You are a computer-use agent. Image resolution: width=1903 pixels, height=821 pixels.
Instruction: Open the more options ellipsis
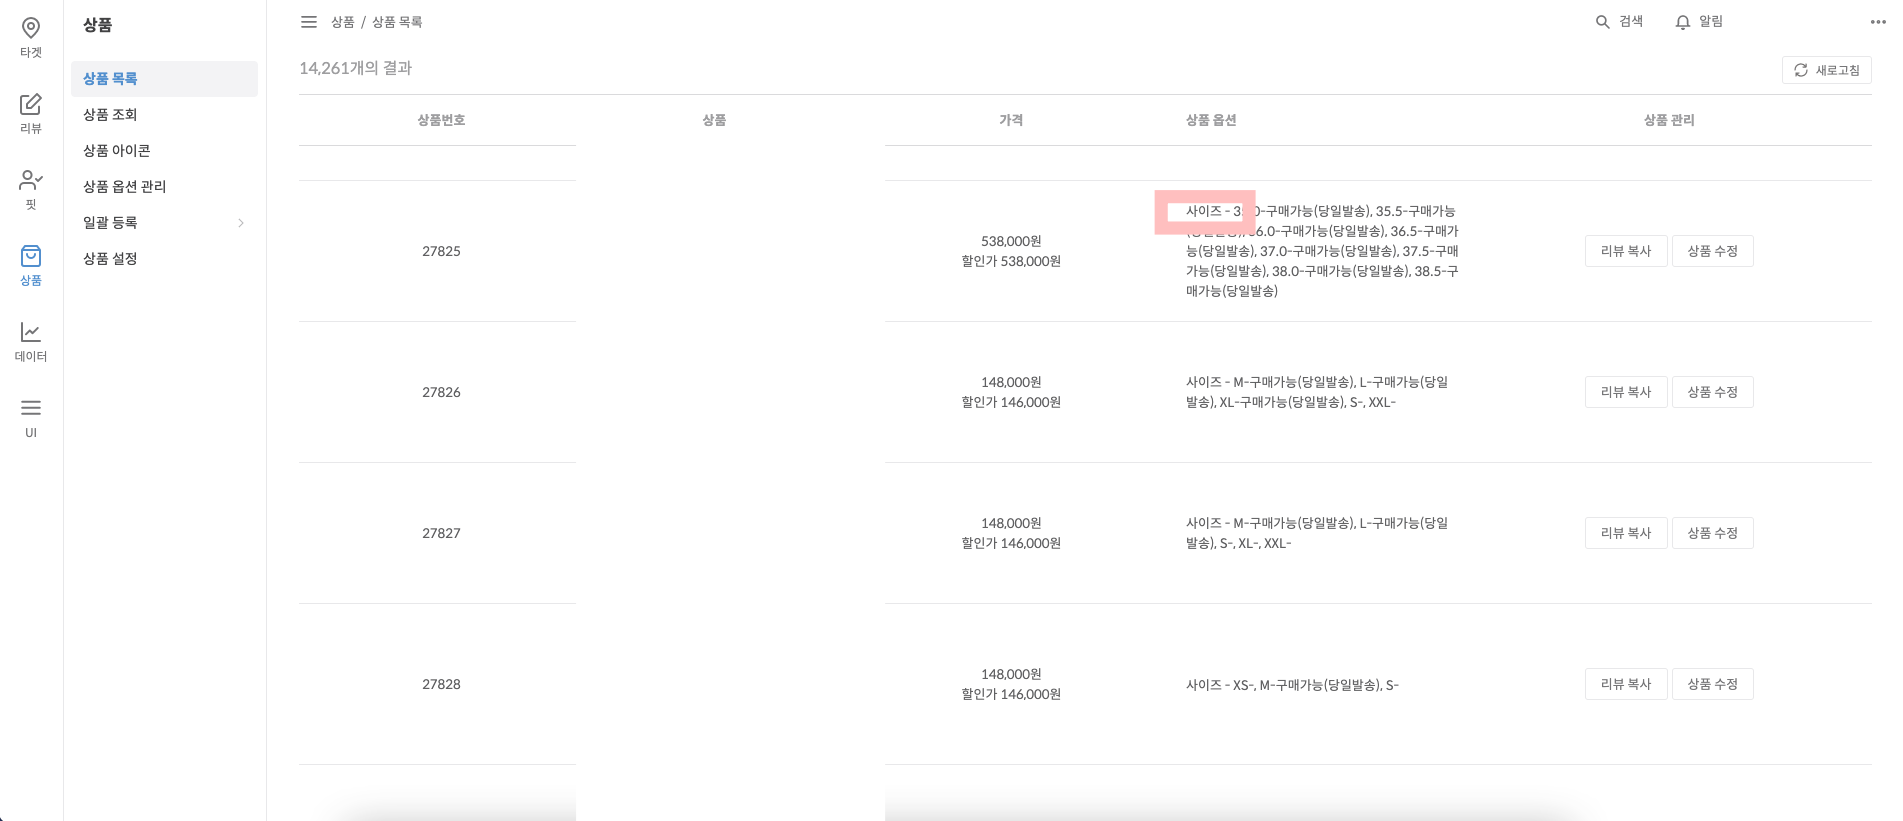1878,22
